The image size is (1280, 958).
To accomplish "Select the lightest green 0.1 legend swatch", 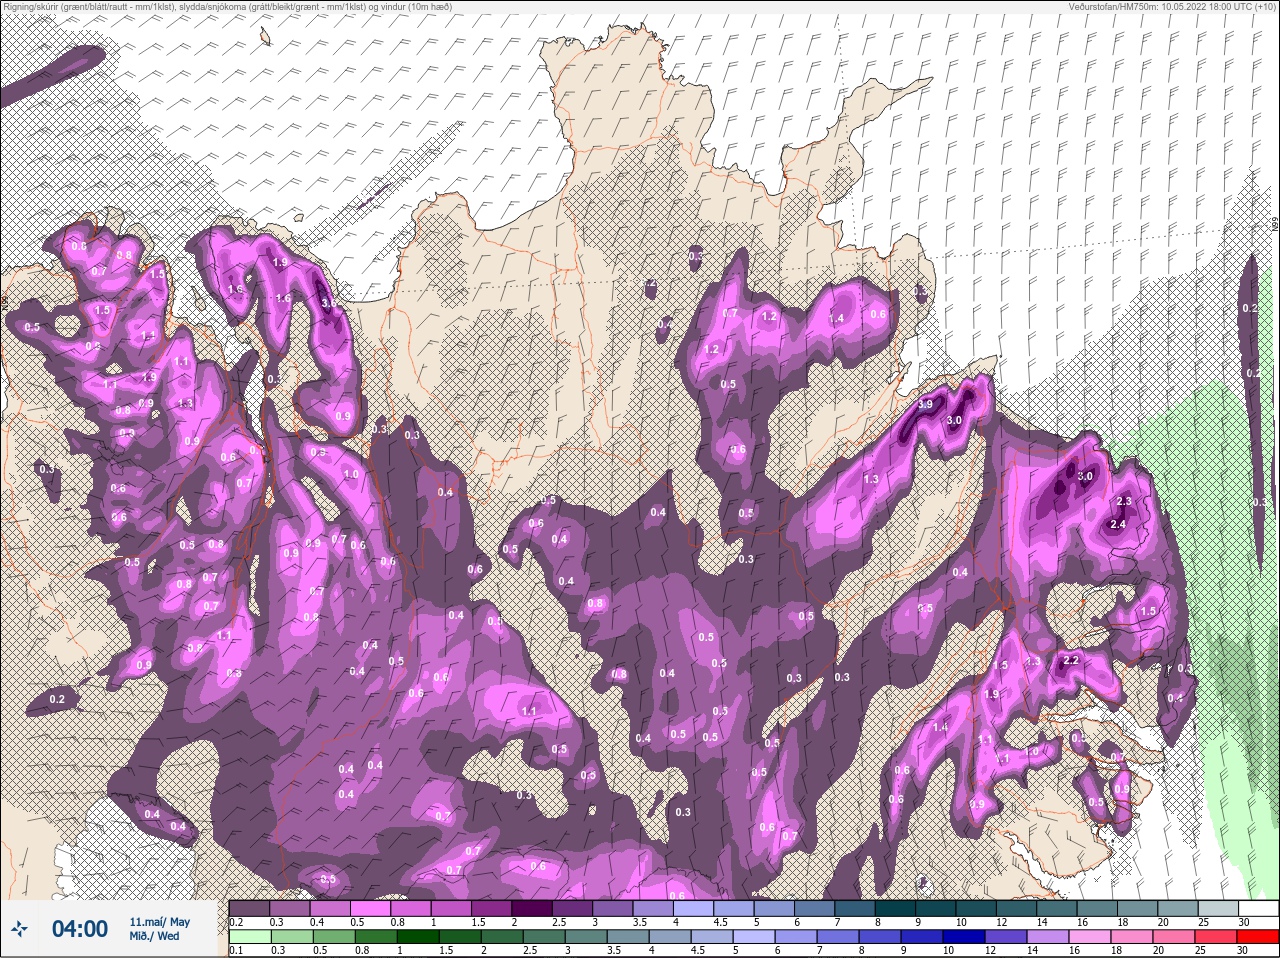I will [249, 937].
